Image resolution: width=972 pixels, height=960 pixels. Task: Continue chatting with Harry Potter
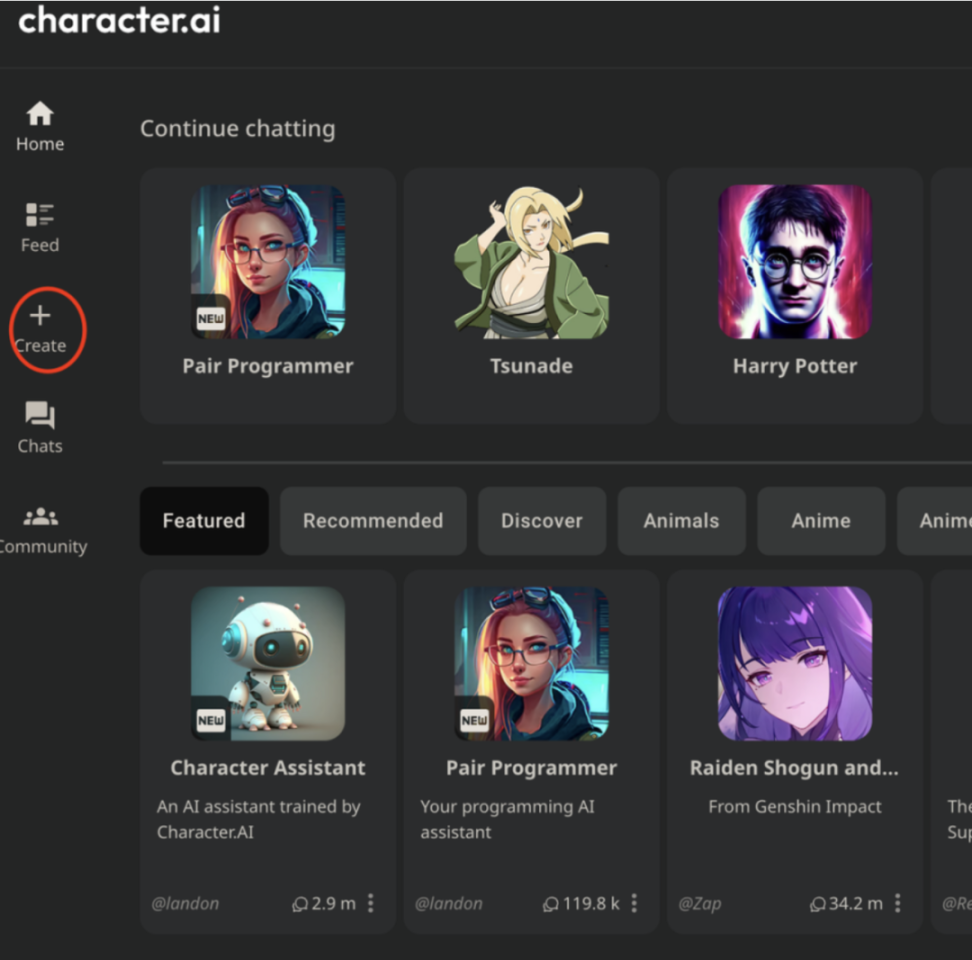[x=795, y=296]
